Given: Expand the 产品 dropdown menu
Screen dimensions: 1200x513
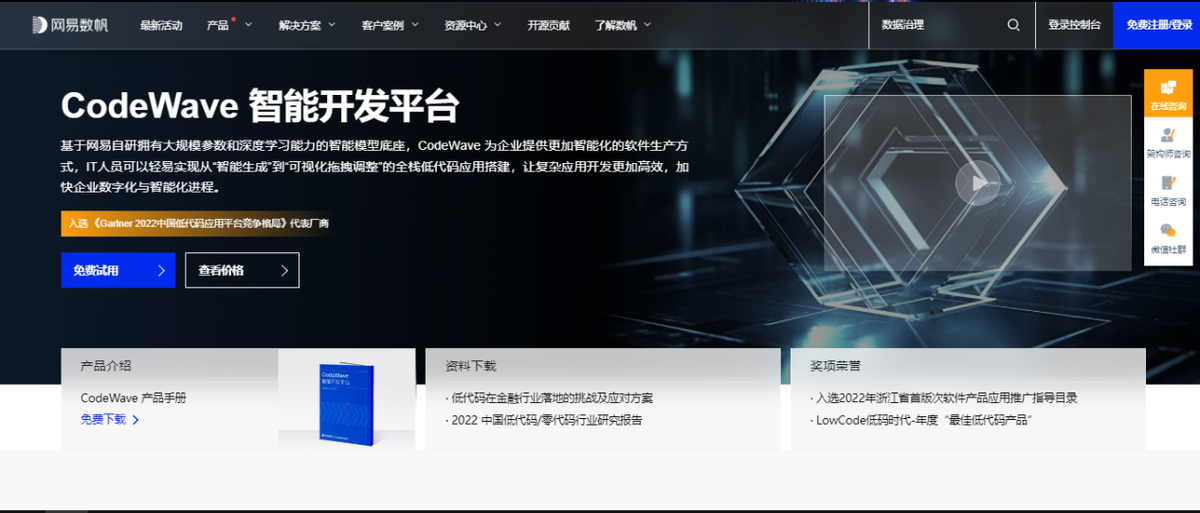Looking at the screenshot, I should click(x=229, y=25).
